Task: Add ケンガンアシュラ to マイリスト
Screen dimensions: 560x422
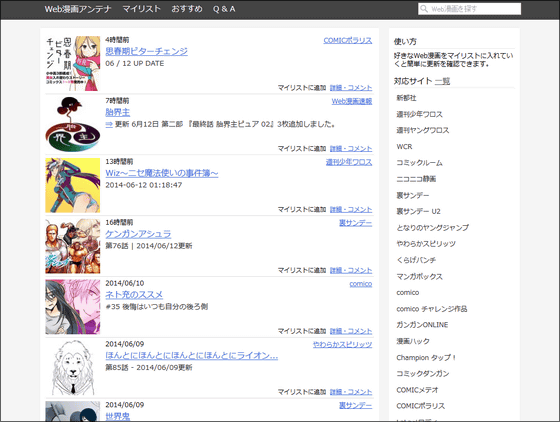Action: click(302, 270)
